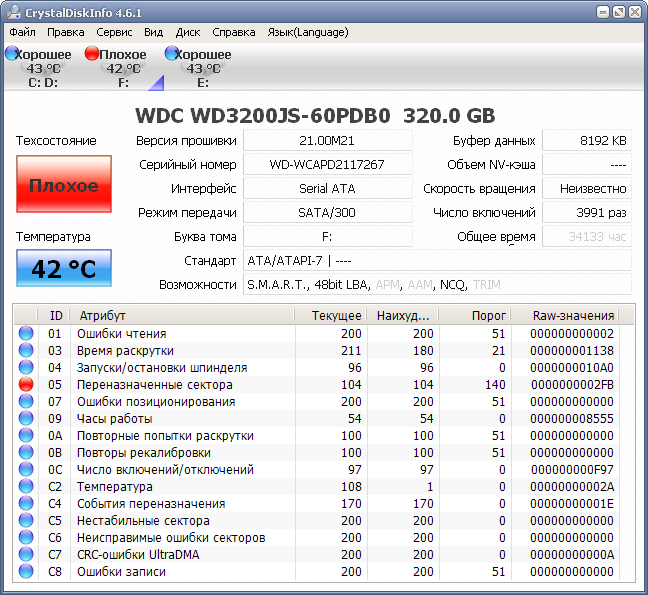This screenshot has width=648, height=595.
Task: Click status icon for C7 CRC-ошибки UltraDMA
Action: [x=26, y=554]
